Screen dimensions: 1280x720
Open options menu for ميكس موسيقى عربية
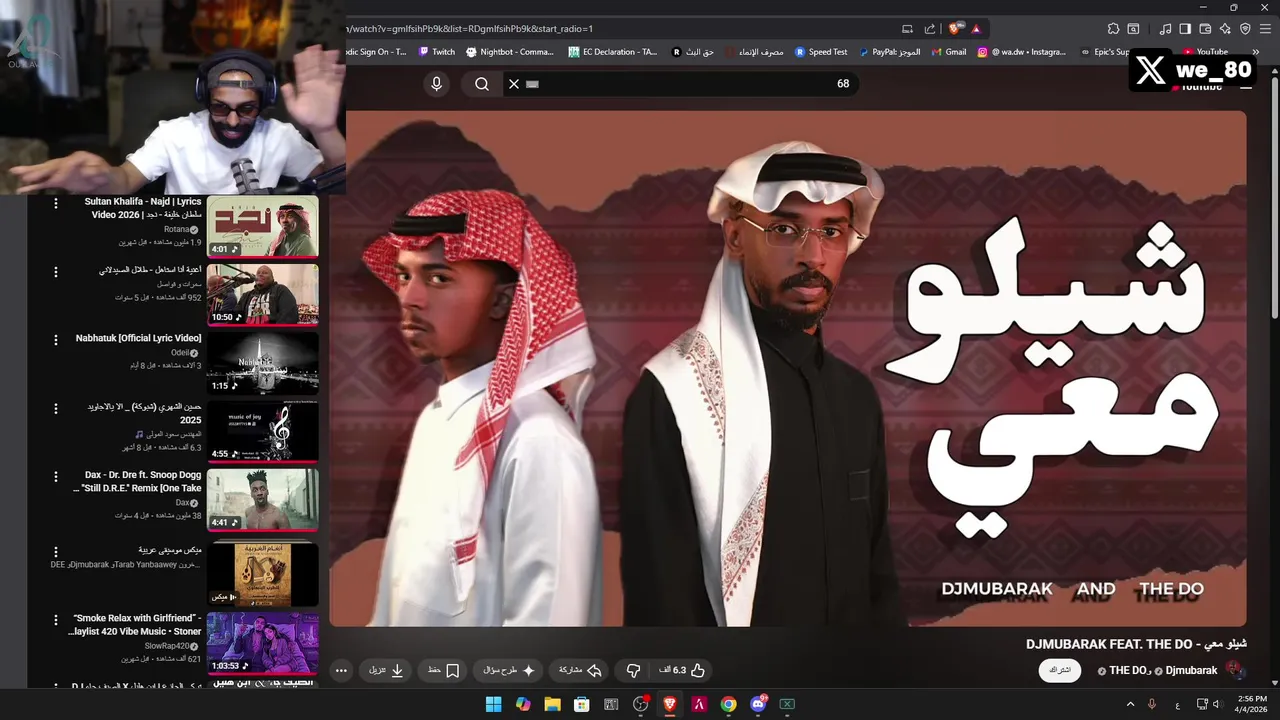pos(56,552)
